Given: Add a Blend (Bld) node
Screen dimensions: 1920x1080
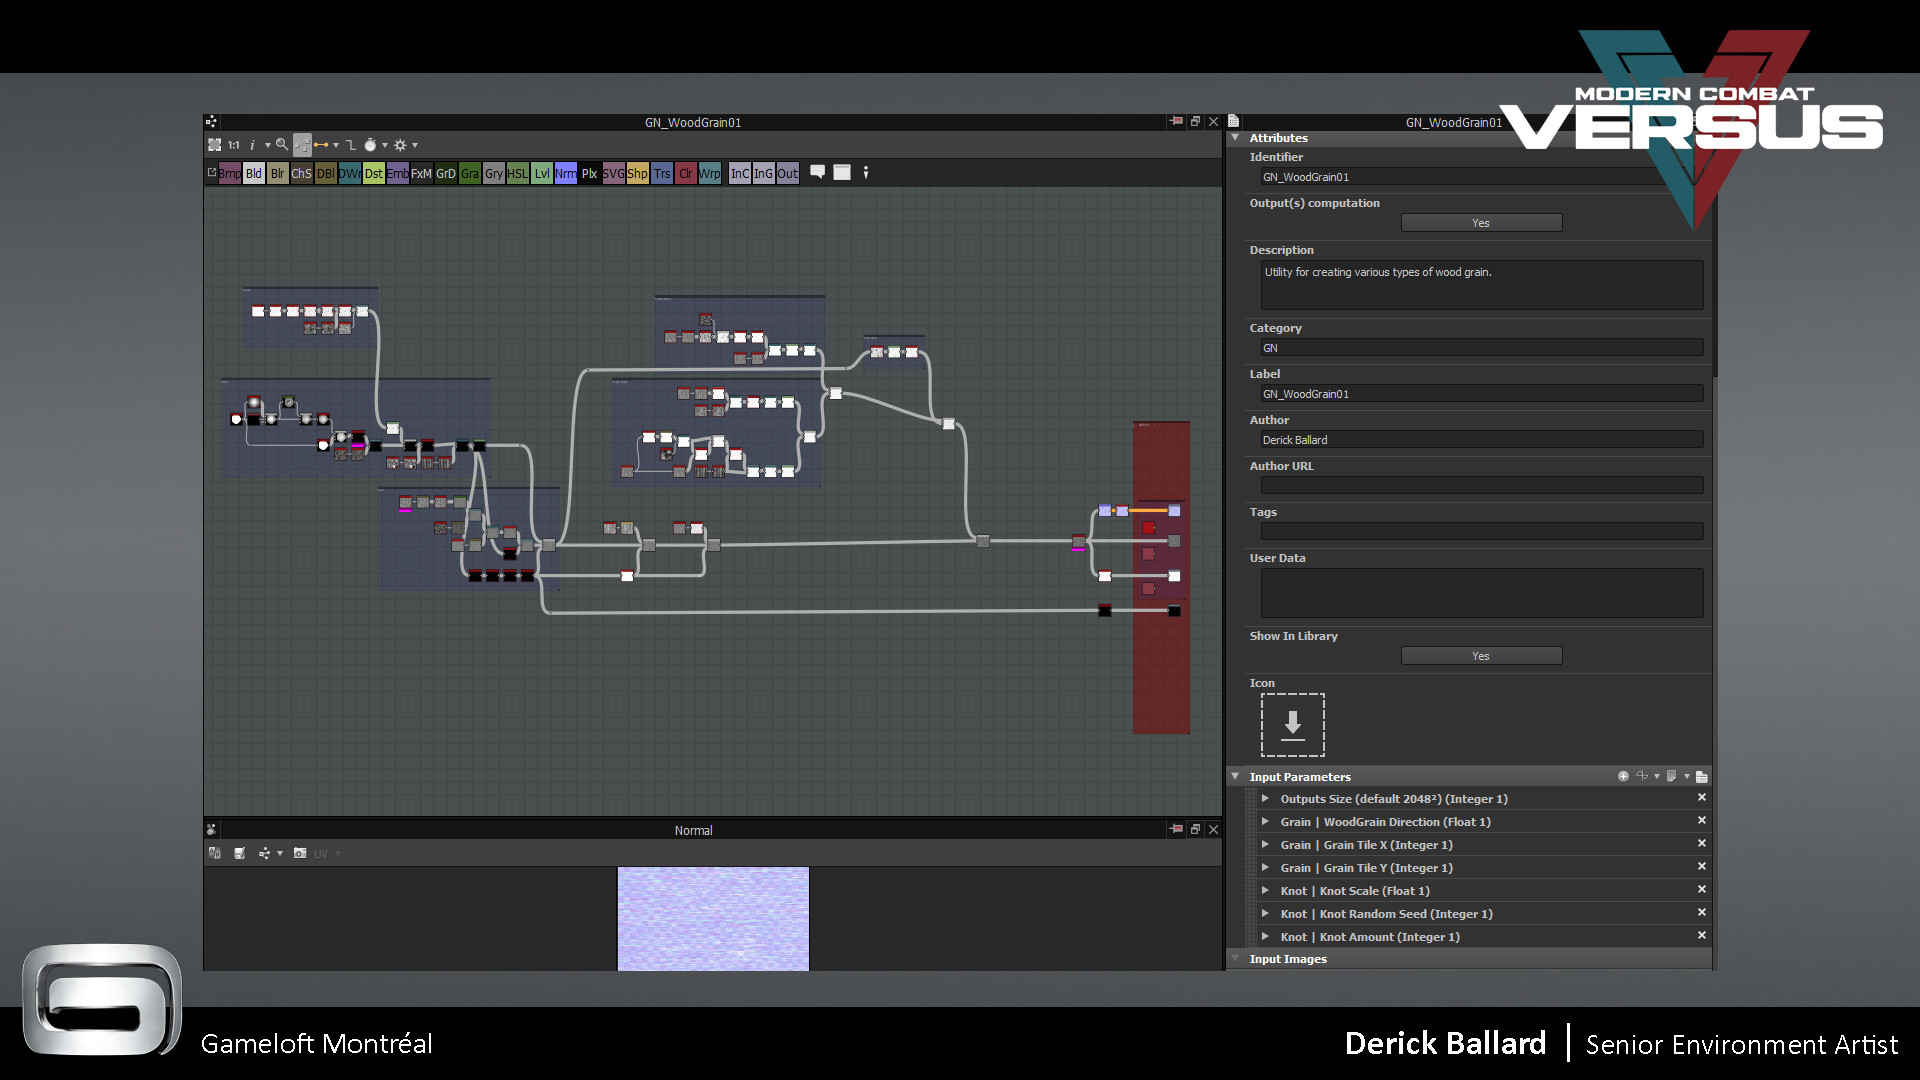Looking at the screenshot, I should coord(254,173).
